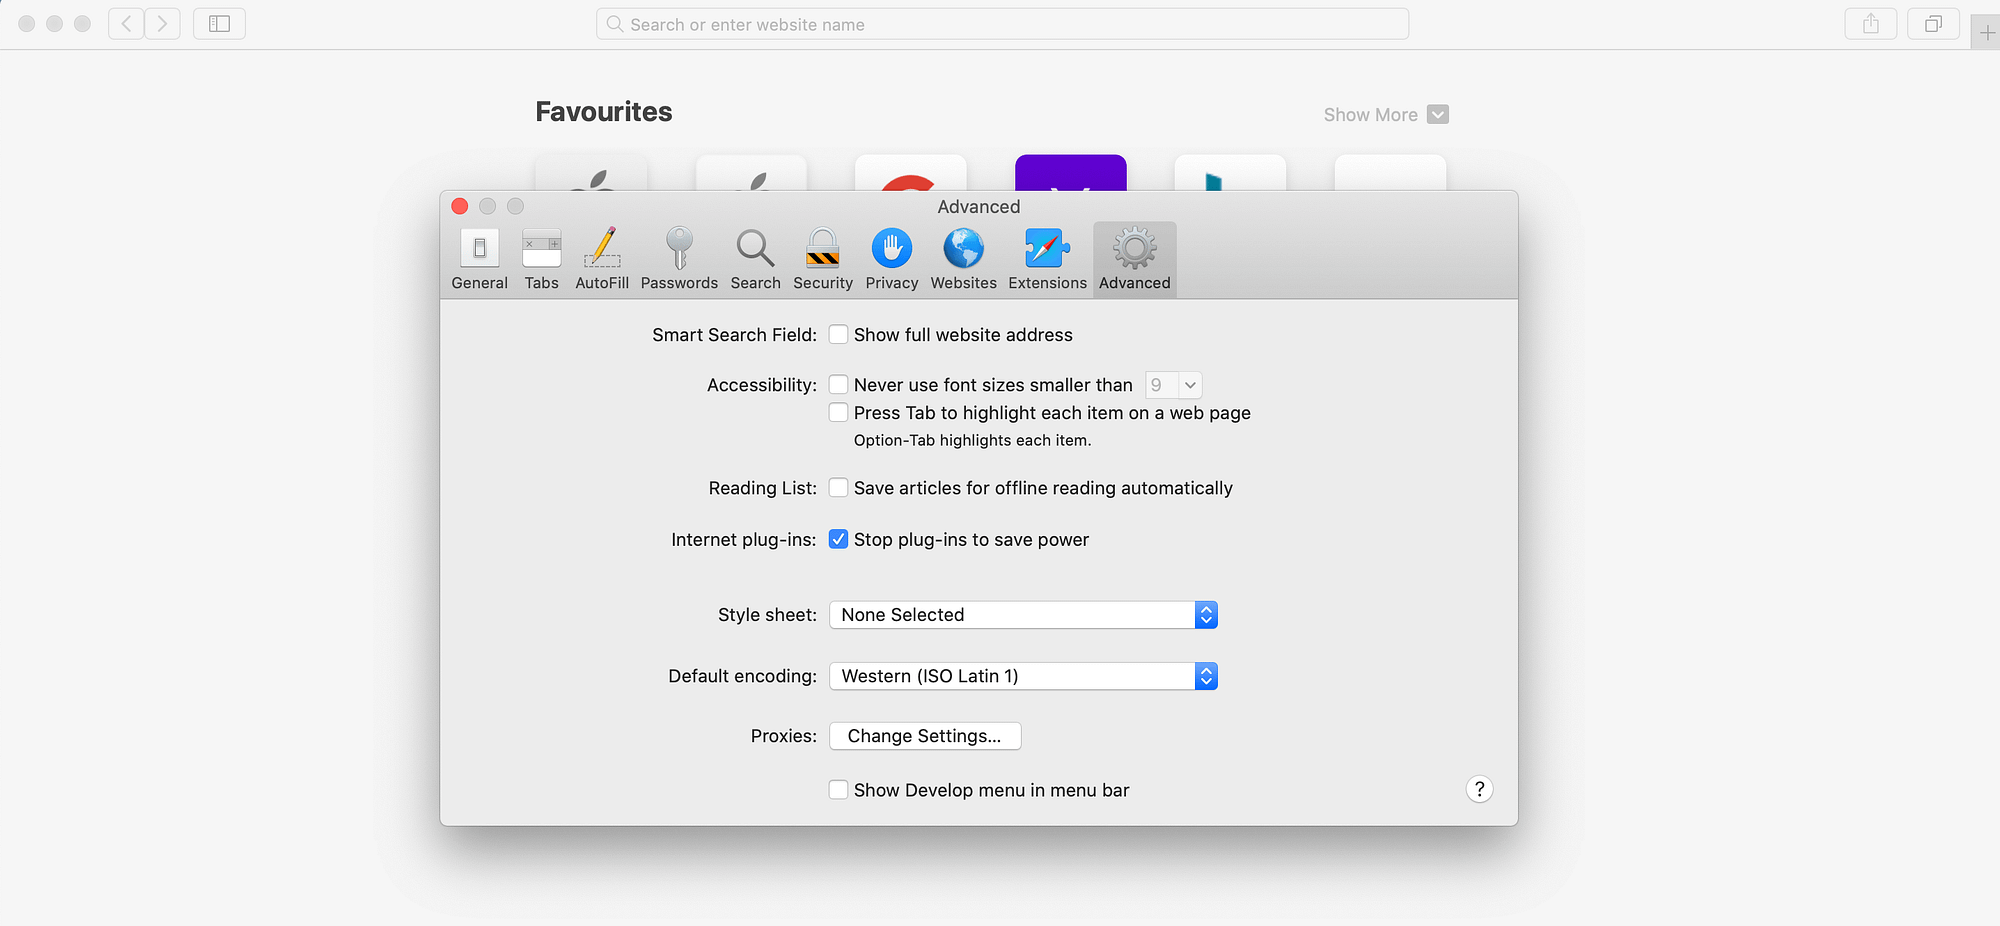Image resolution: width=2000 pixels, height=926 pixels.
Task: Open the Extensions pane
Action: [x=1047, y=258]
